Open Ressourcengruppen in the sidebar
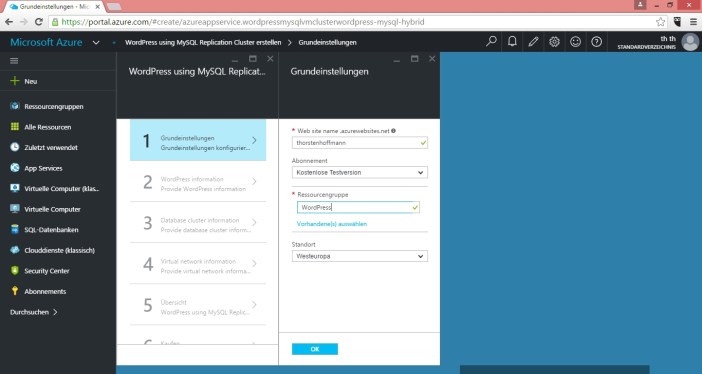The width and height of the screenshot is (702, 374). 54,106
